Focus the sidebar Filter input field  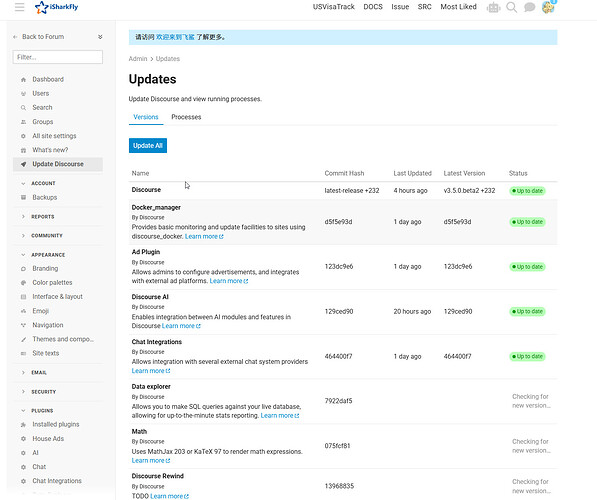[x=57, y=57]
